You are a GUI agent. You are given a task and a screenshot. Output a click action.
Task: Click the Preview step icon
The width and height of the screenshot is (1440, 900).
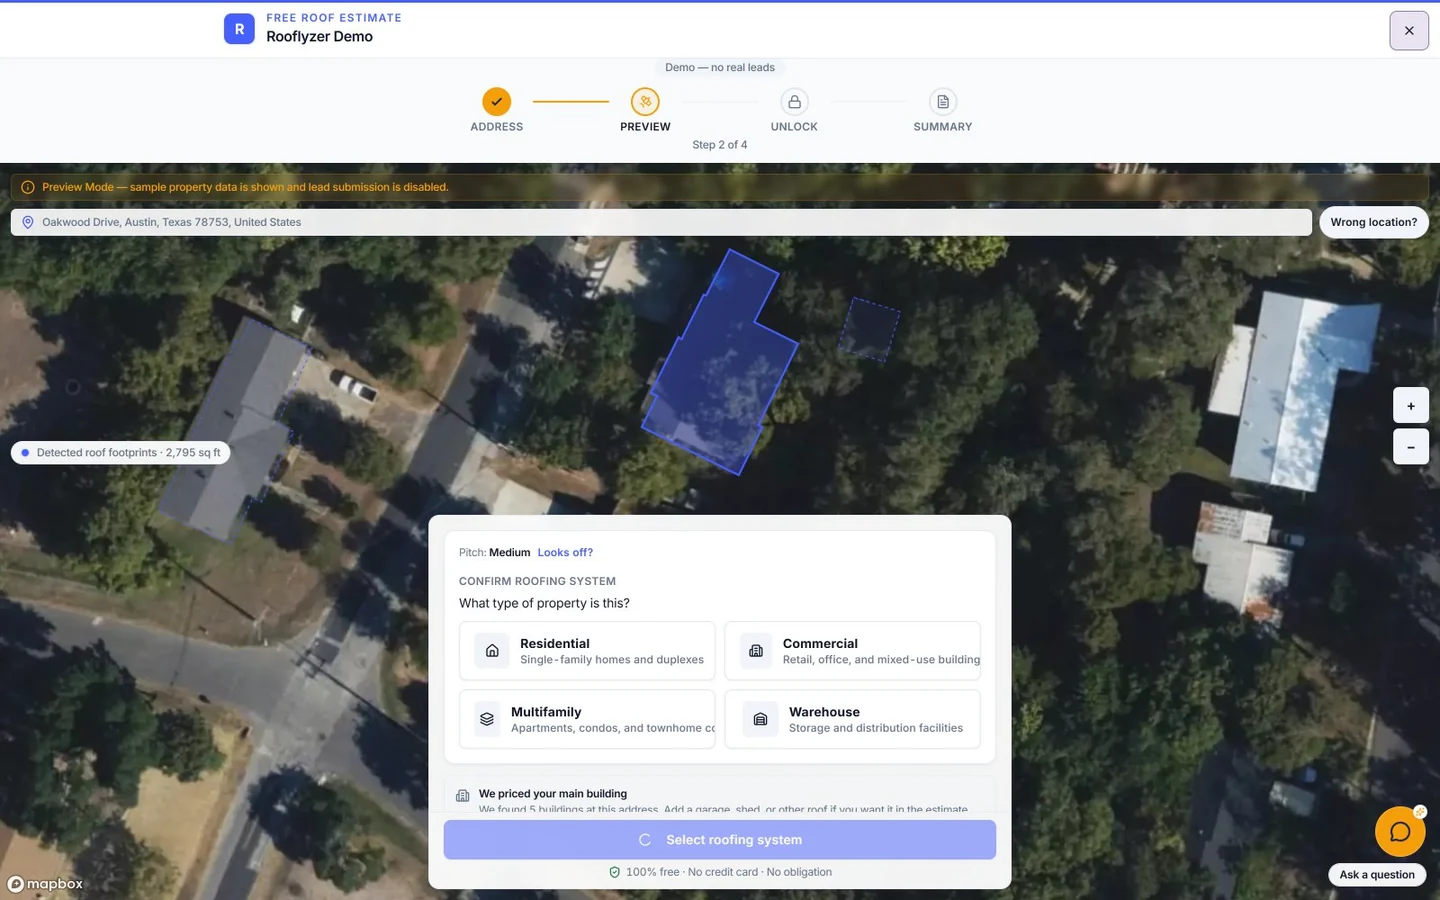[x=645, y=102]
